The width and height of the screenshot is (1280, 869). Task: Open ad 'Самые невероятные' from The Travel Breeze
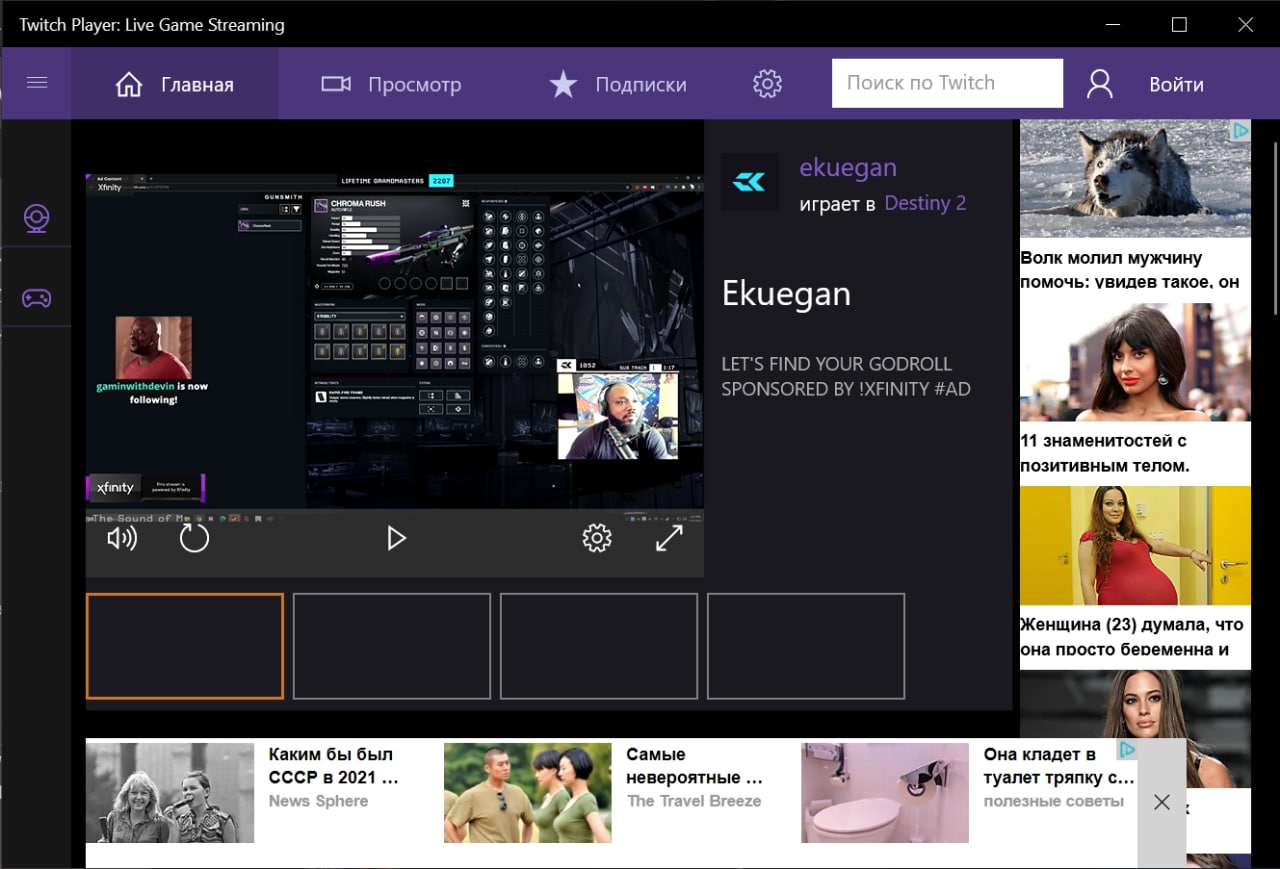tap(695, 766)
